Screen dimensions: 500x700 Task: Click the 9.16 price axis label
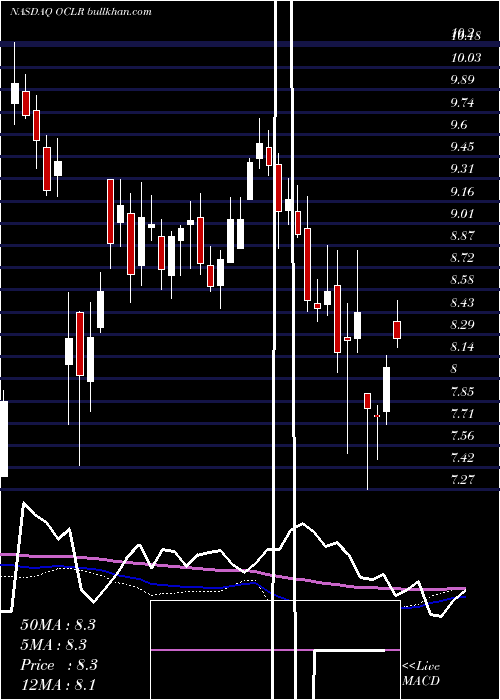coord(462,192)
